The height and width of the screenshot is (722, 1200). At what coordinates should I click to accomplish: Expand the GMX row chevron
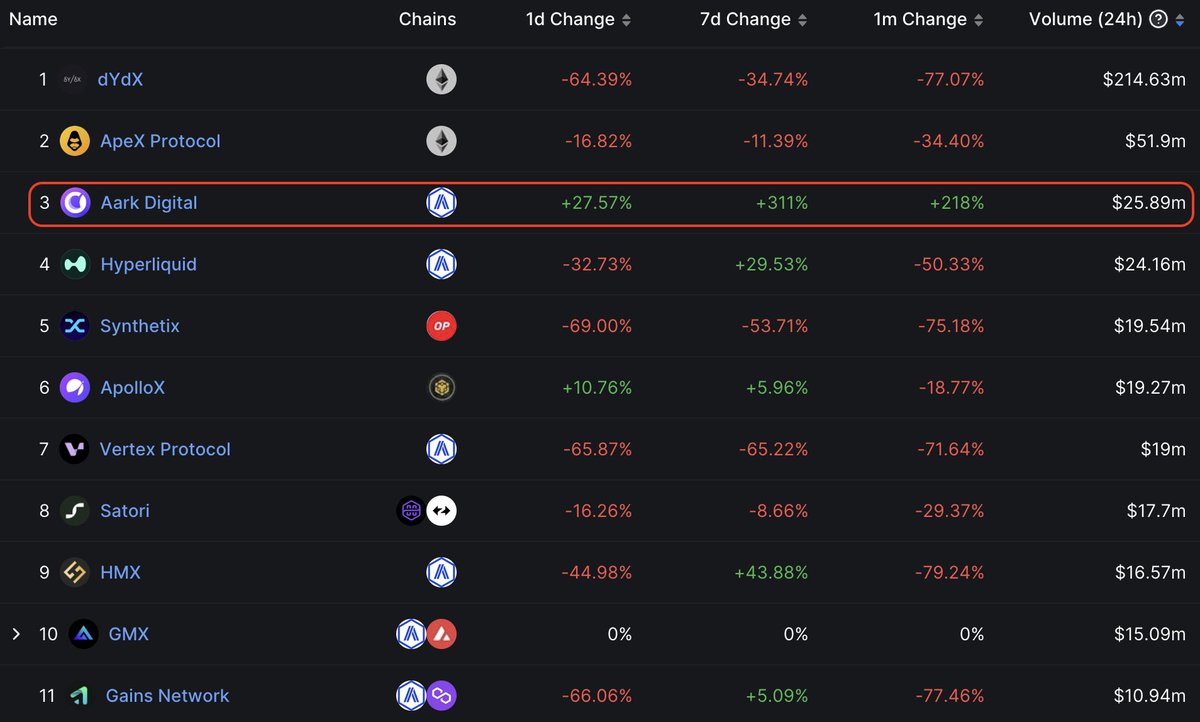18,633
